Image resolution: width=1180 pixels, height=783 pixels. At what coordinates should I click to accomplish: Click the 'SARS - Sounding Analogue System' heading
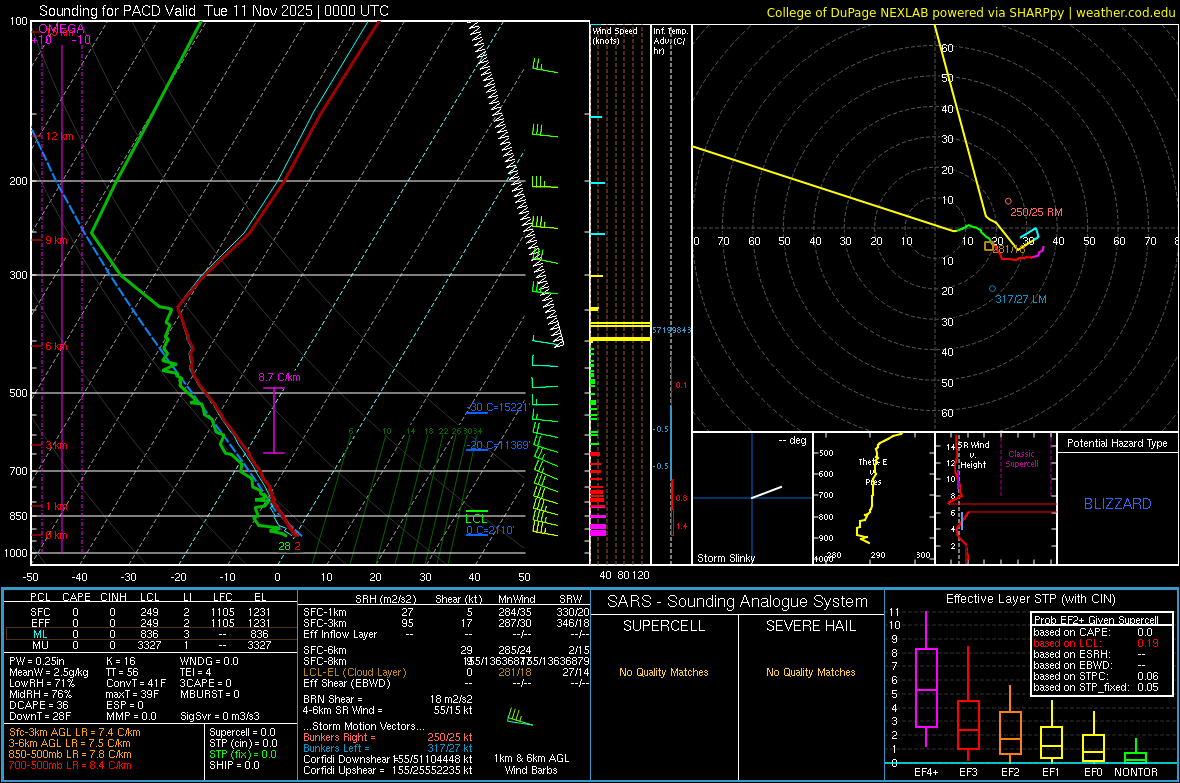pos(737,602)
